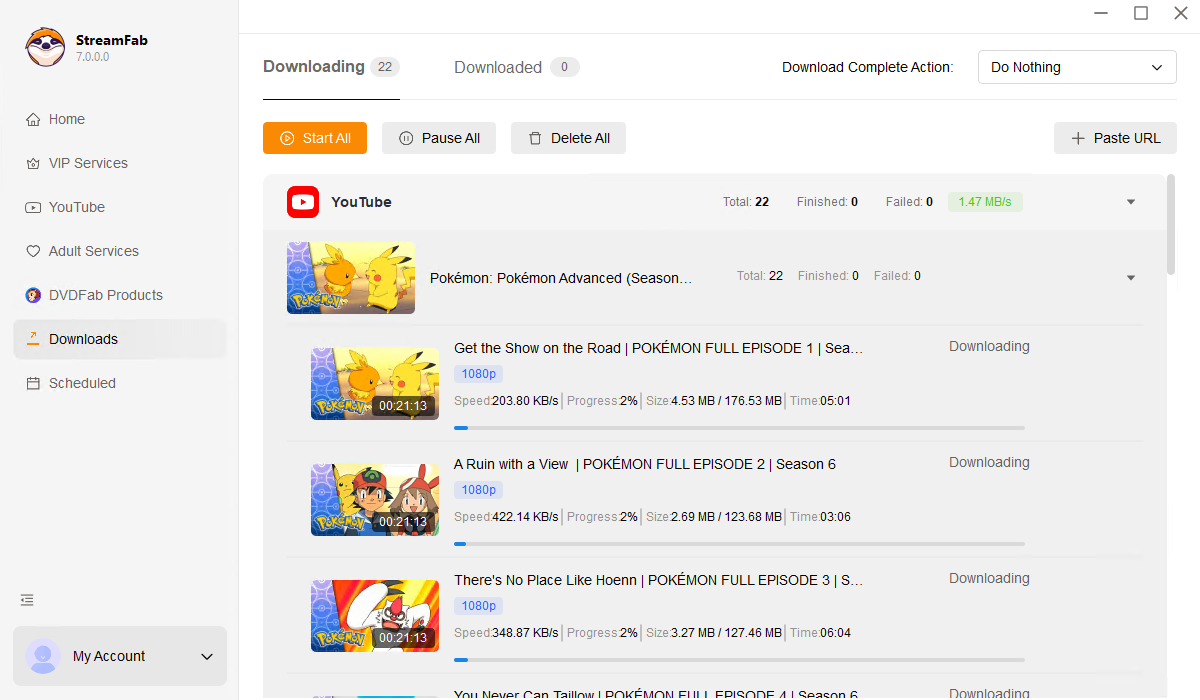
Task: Click the Episode 2 video thumbnail
Action: click(x=374, y=499)
